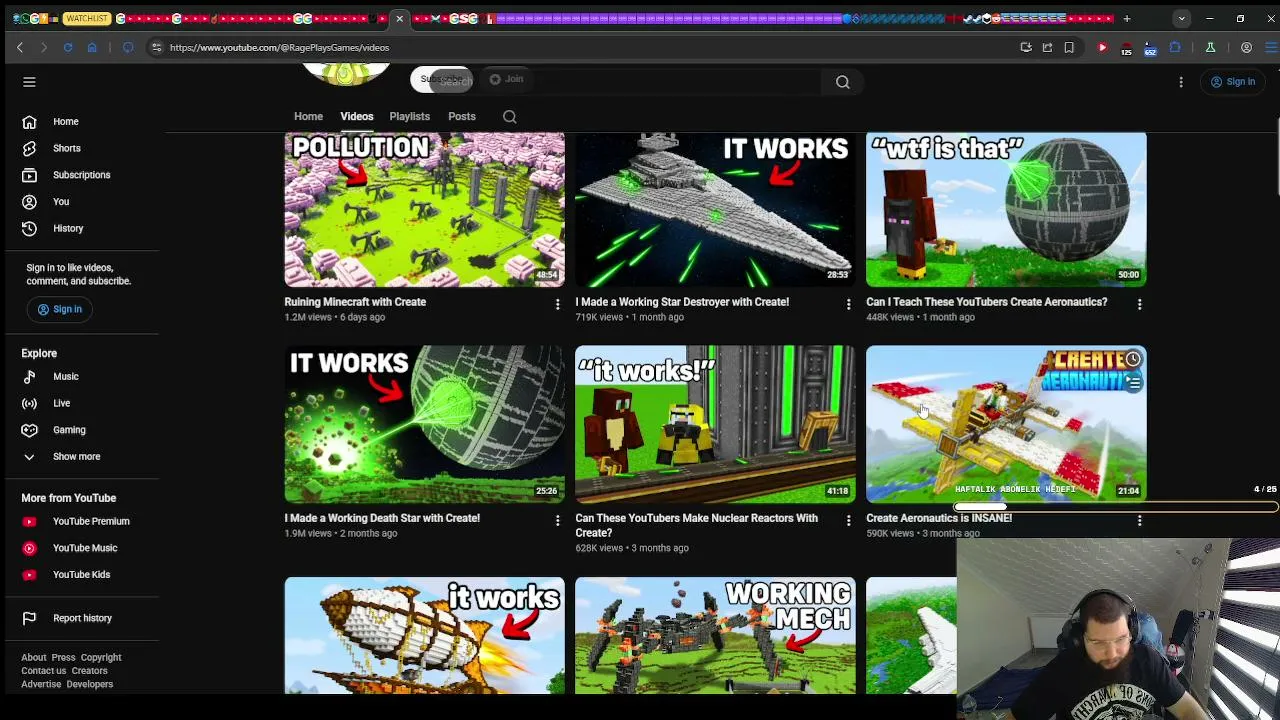Go back with the browser back arrow
1280x720 pixels.
[x=20, y=47]
